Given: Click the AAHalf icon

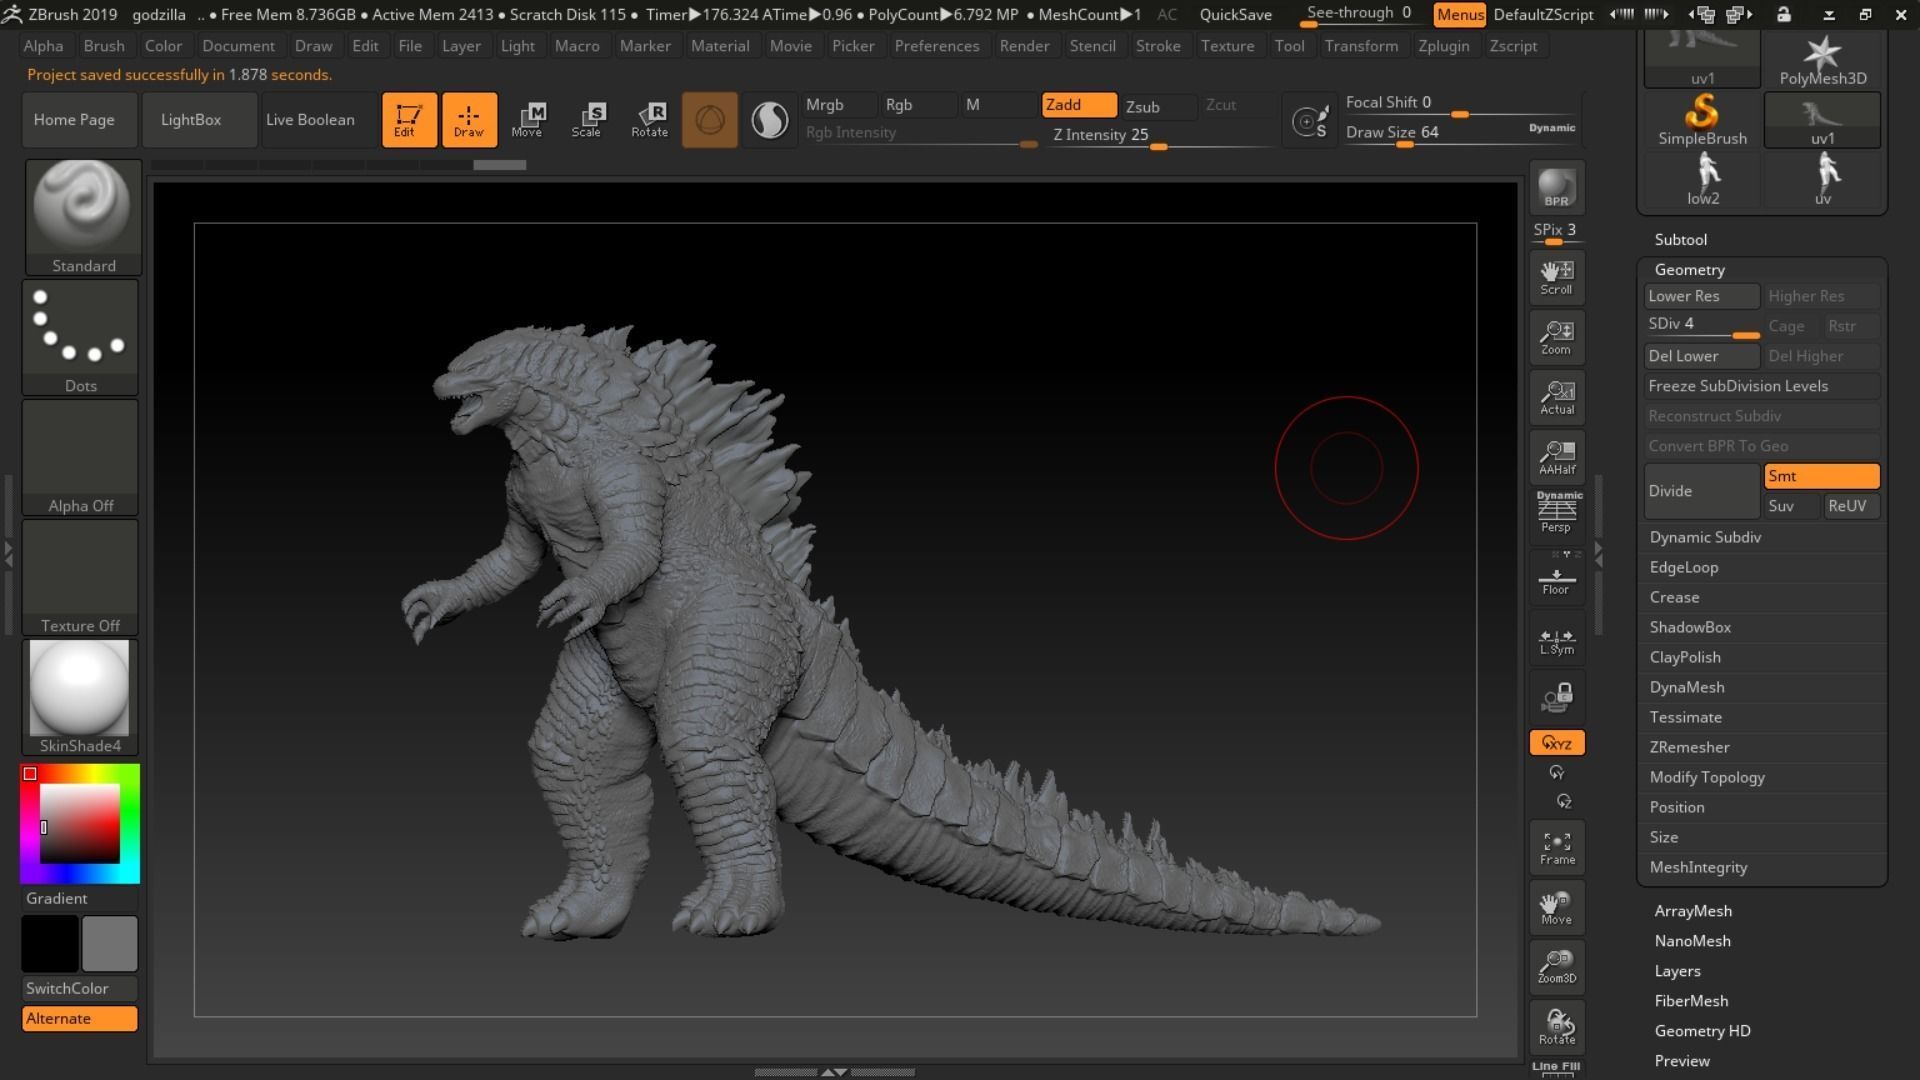Looking at the screenshot, I should tap(1557, 457).
